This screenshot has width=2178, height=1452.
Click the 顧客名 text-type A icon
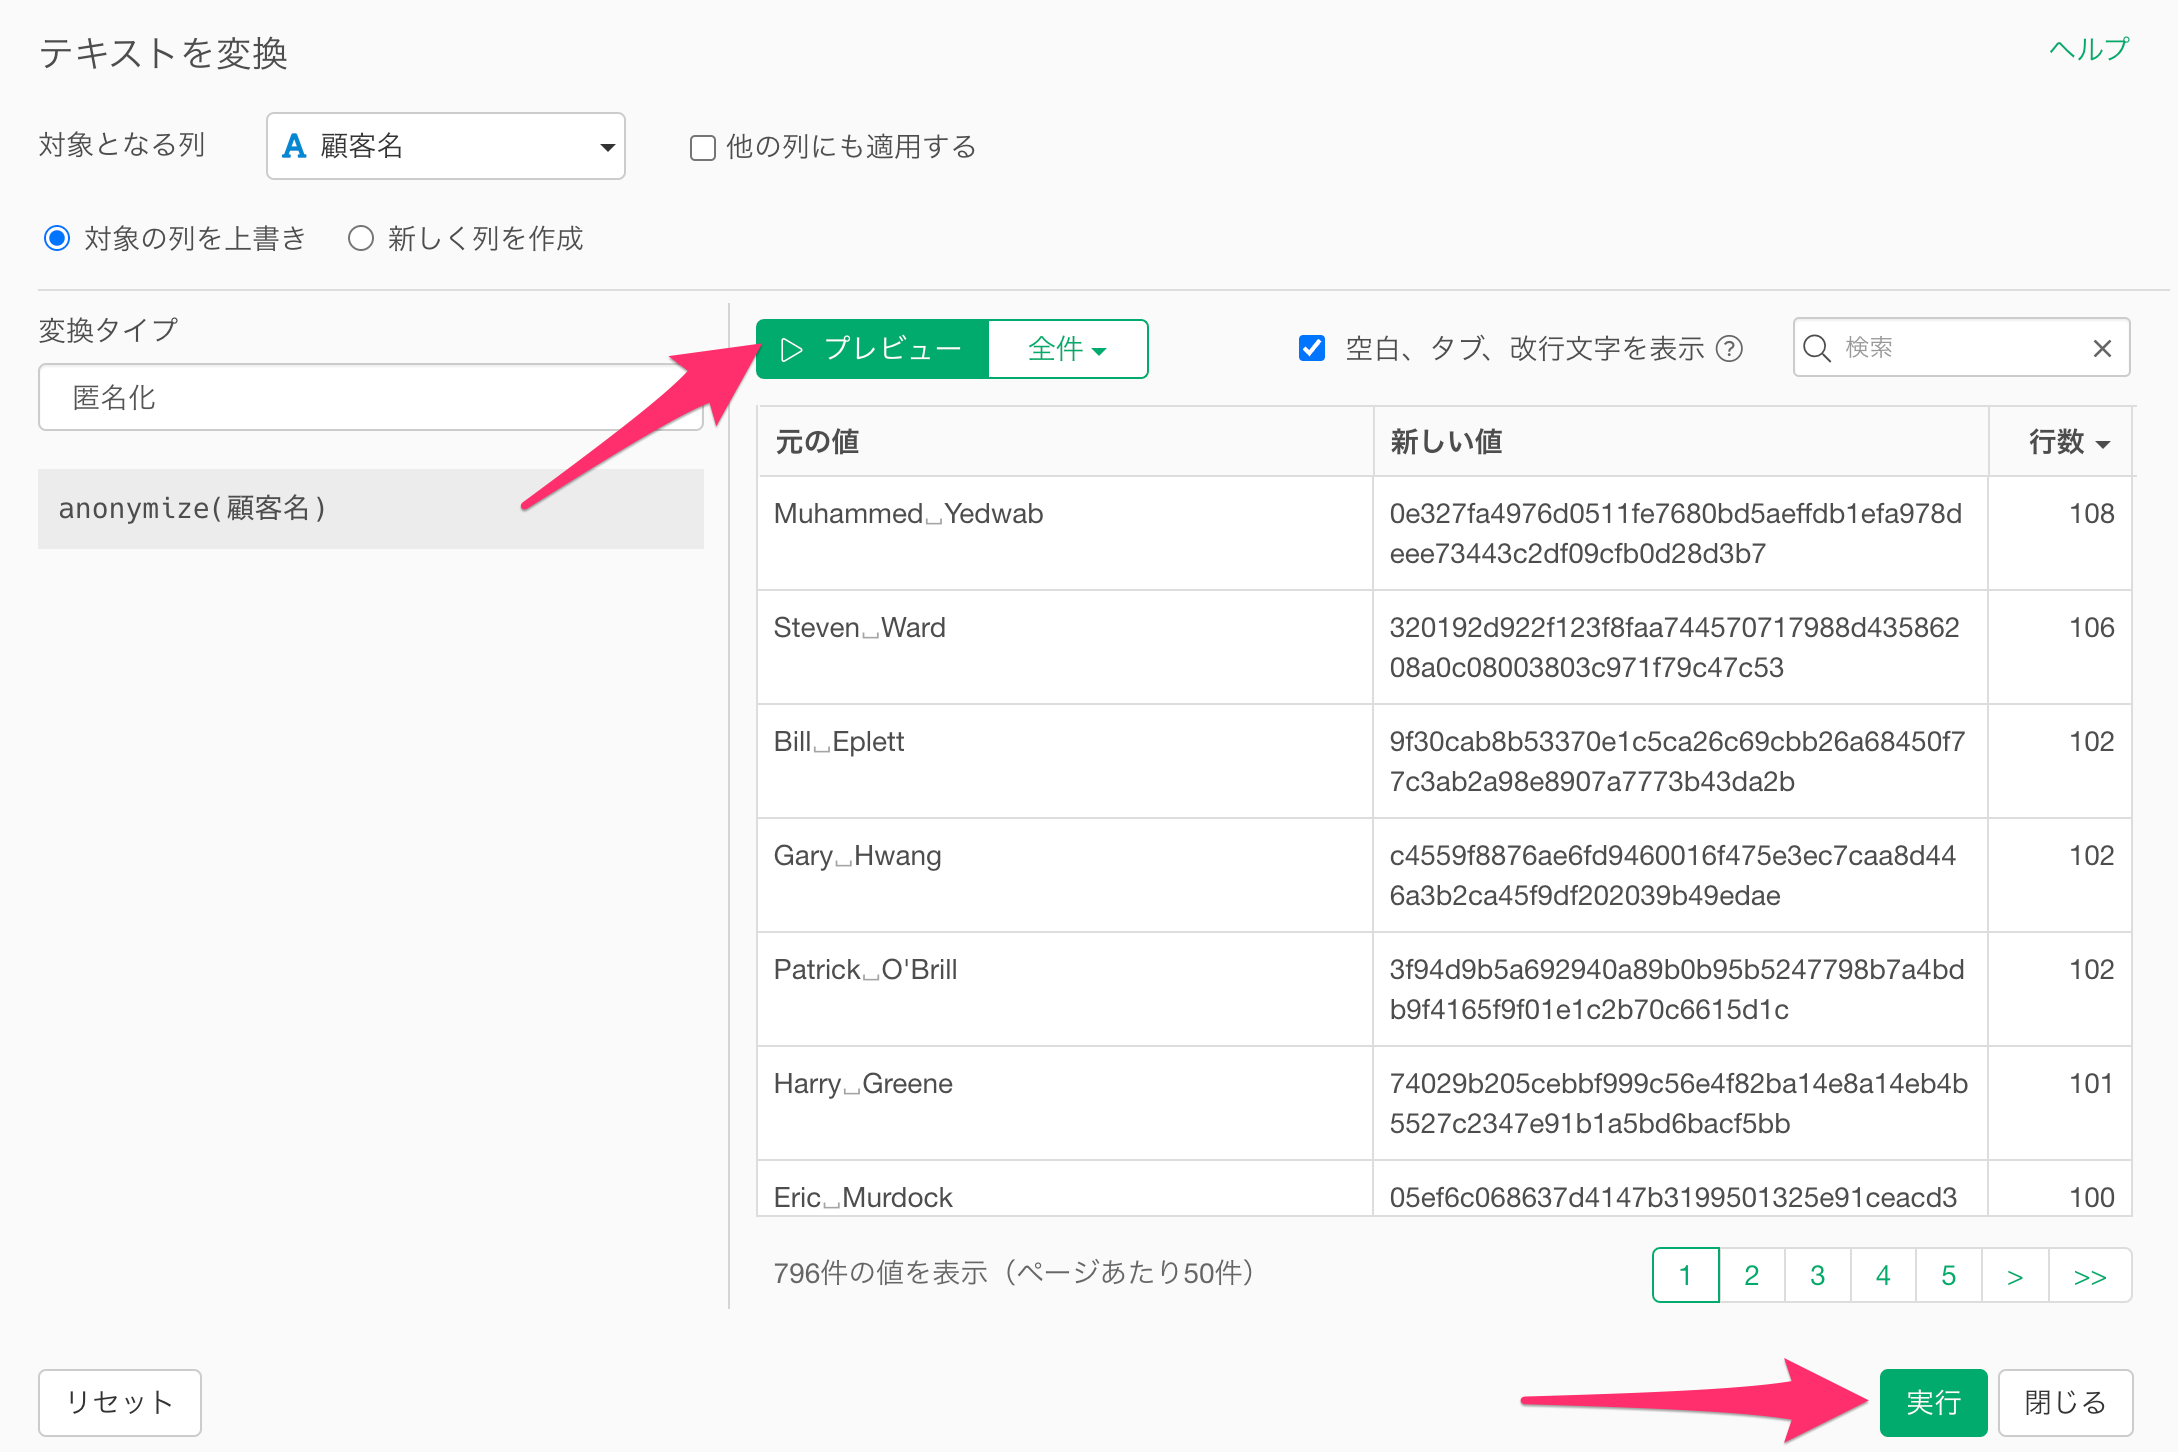294,146
